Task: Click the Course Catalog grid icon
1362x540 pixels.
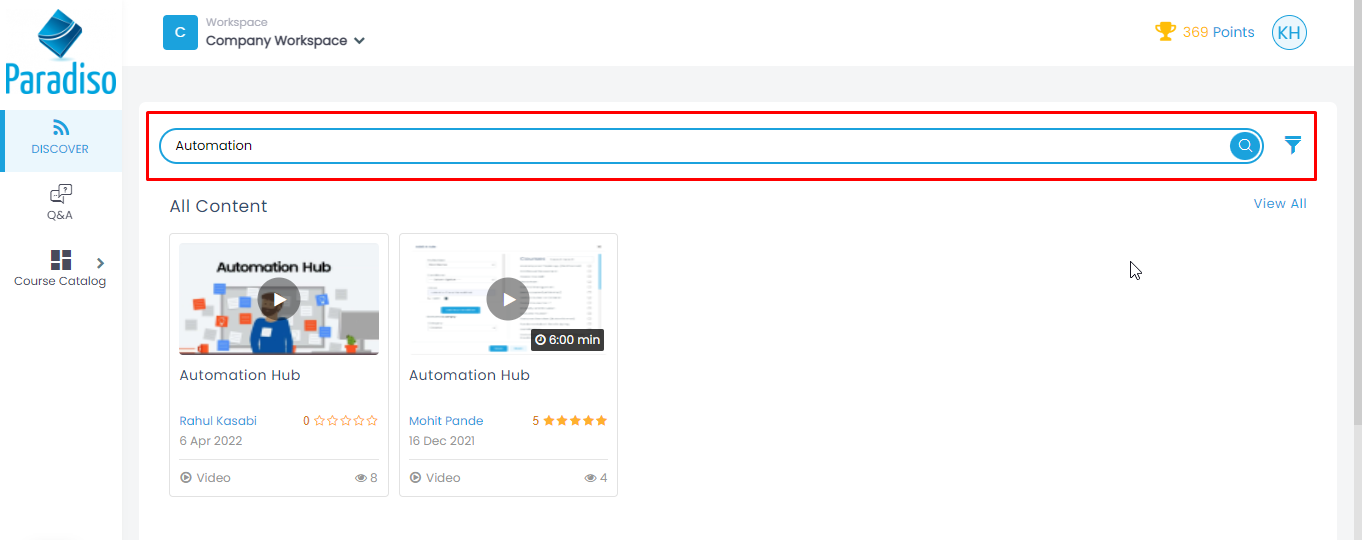Action: (61, 260)
